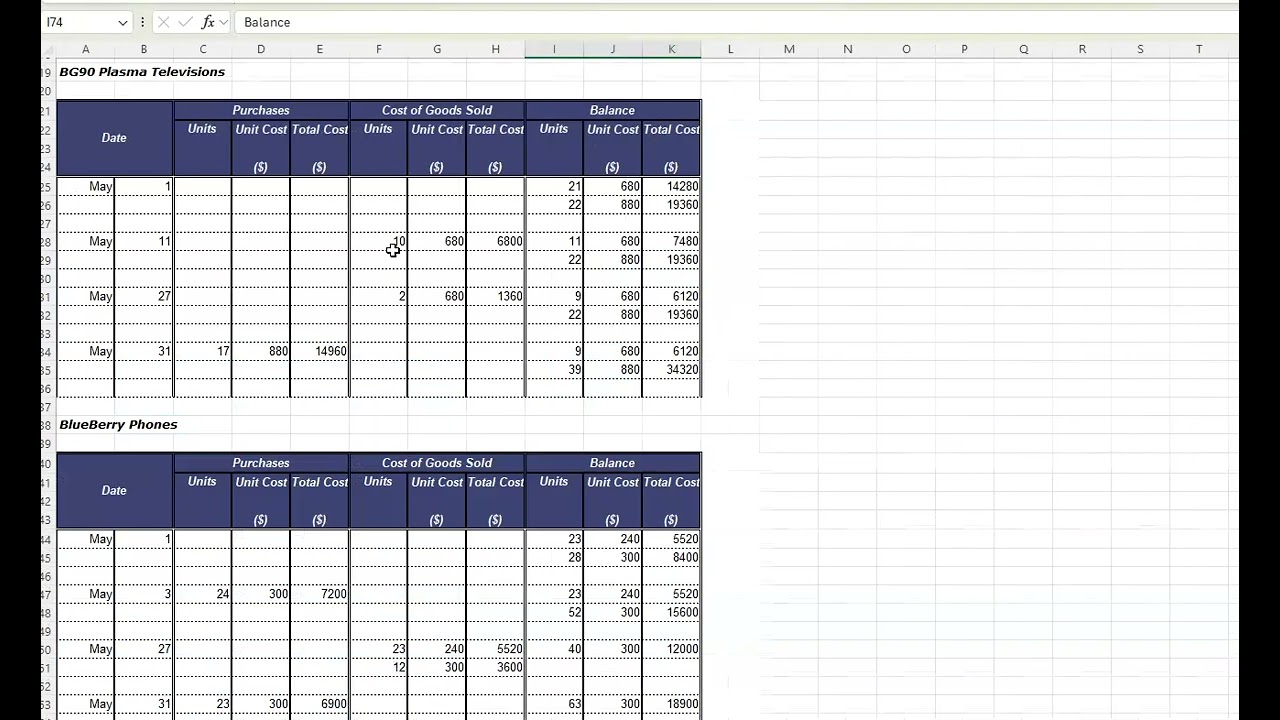Select balance units cell showing 63
Viewport: 1280px width, 720px height.
(554, 705)
